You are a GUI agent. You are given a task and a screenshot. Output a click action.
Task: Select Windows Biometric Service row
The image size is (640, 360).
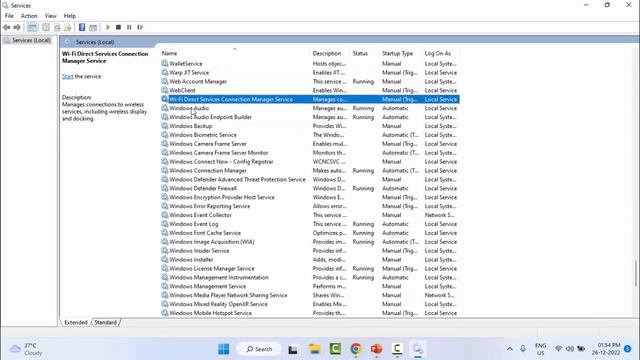(x=310, y=135)
